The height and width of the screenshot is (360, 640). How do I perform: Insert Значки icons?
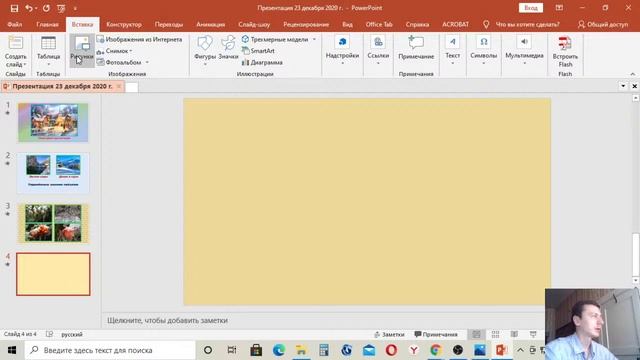click(228, 49)
